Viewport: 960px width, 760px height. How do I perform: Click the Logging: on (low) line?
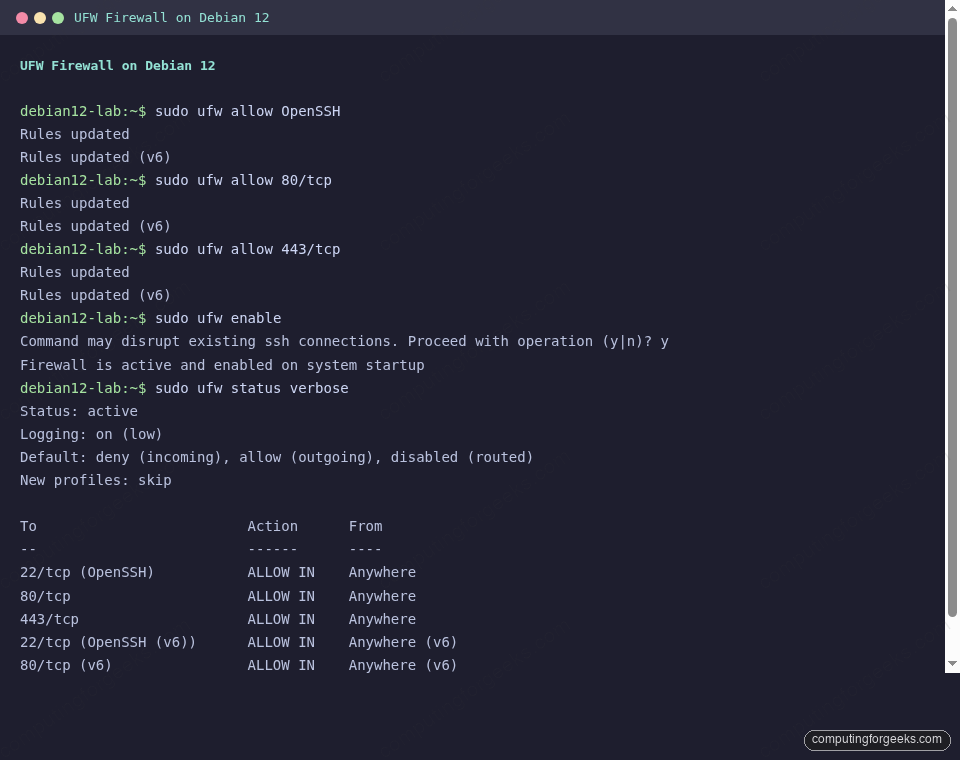tap(90, 434)
